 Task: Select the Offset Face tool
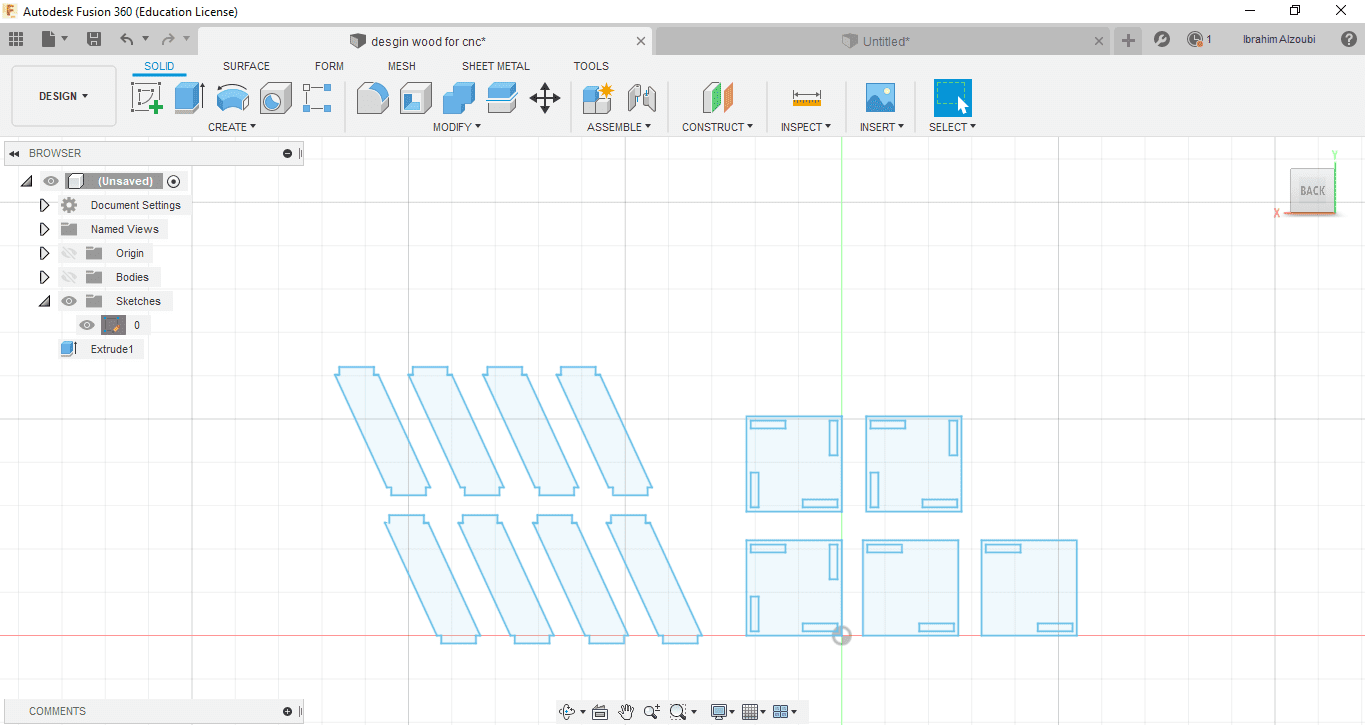tap(501, 98)
